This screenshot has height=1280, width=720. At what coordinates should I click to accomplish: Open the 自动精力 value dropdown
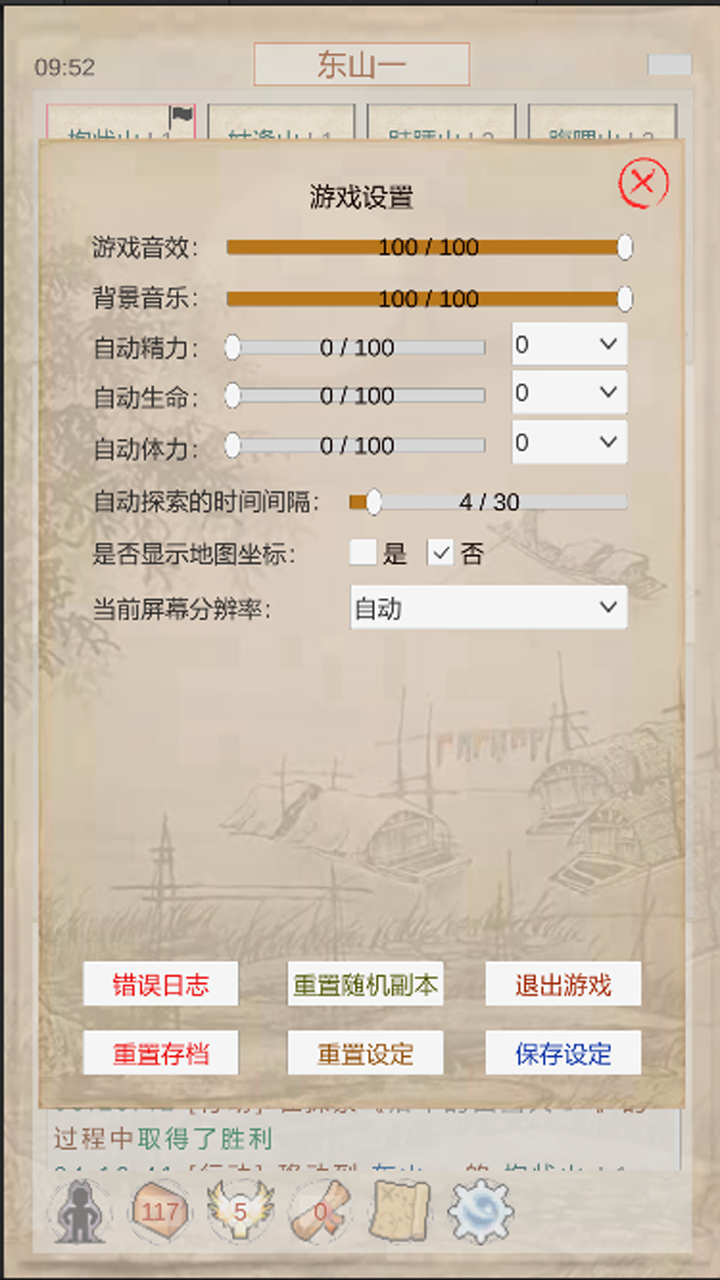568,343
